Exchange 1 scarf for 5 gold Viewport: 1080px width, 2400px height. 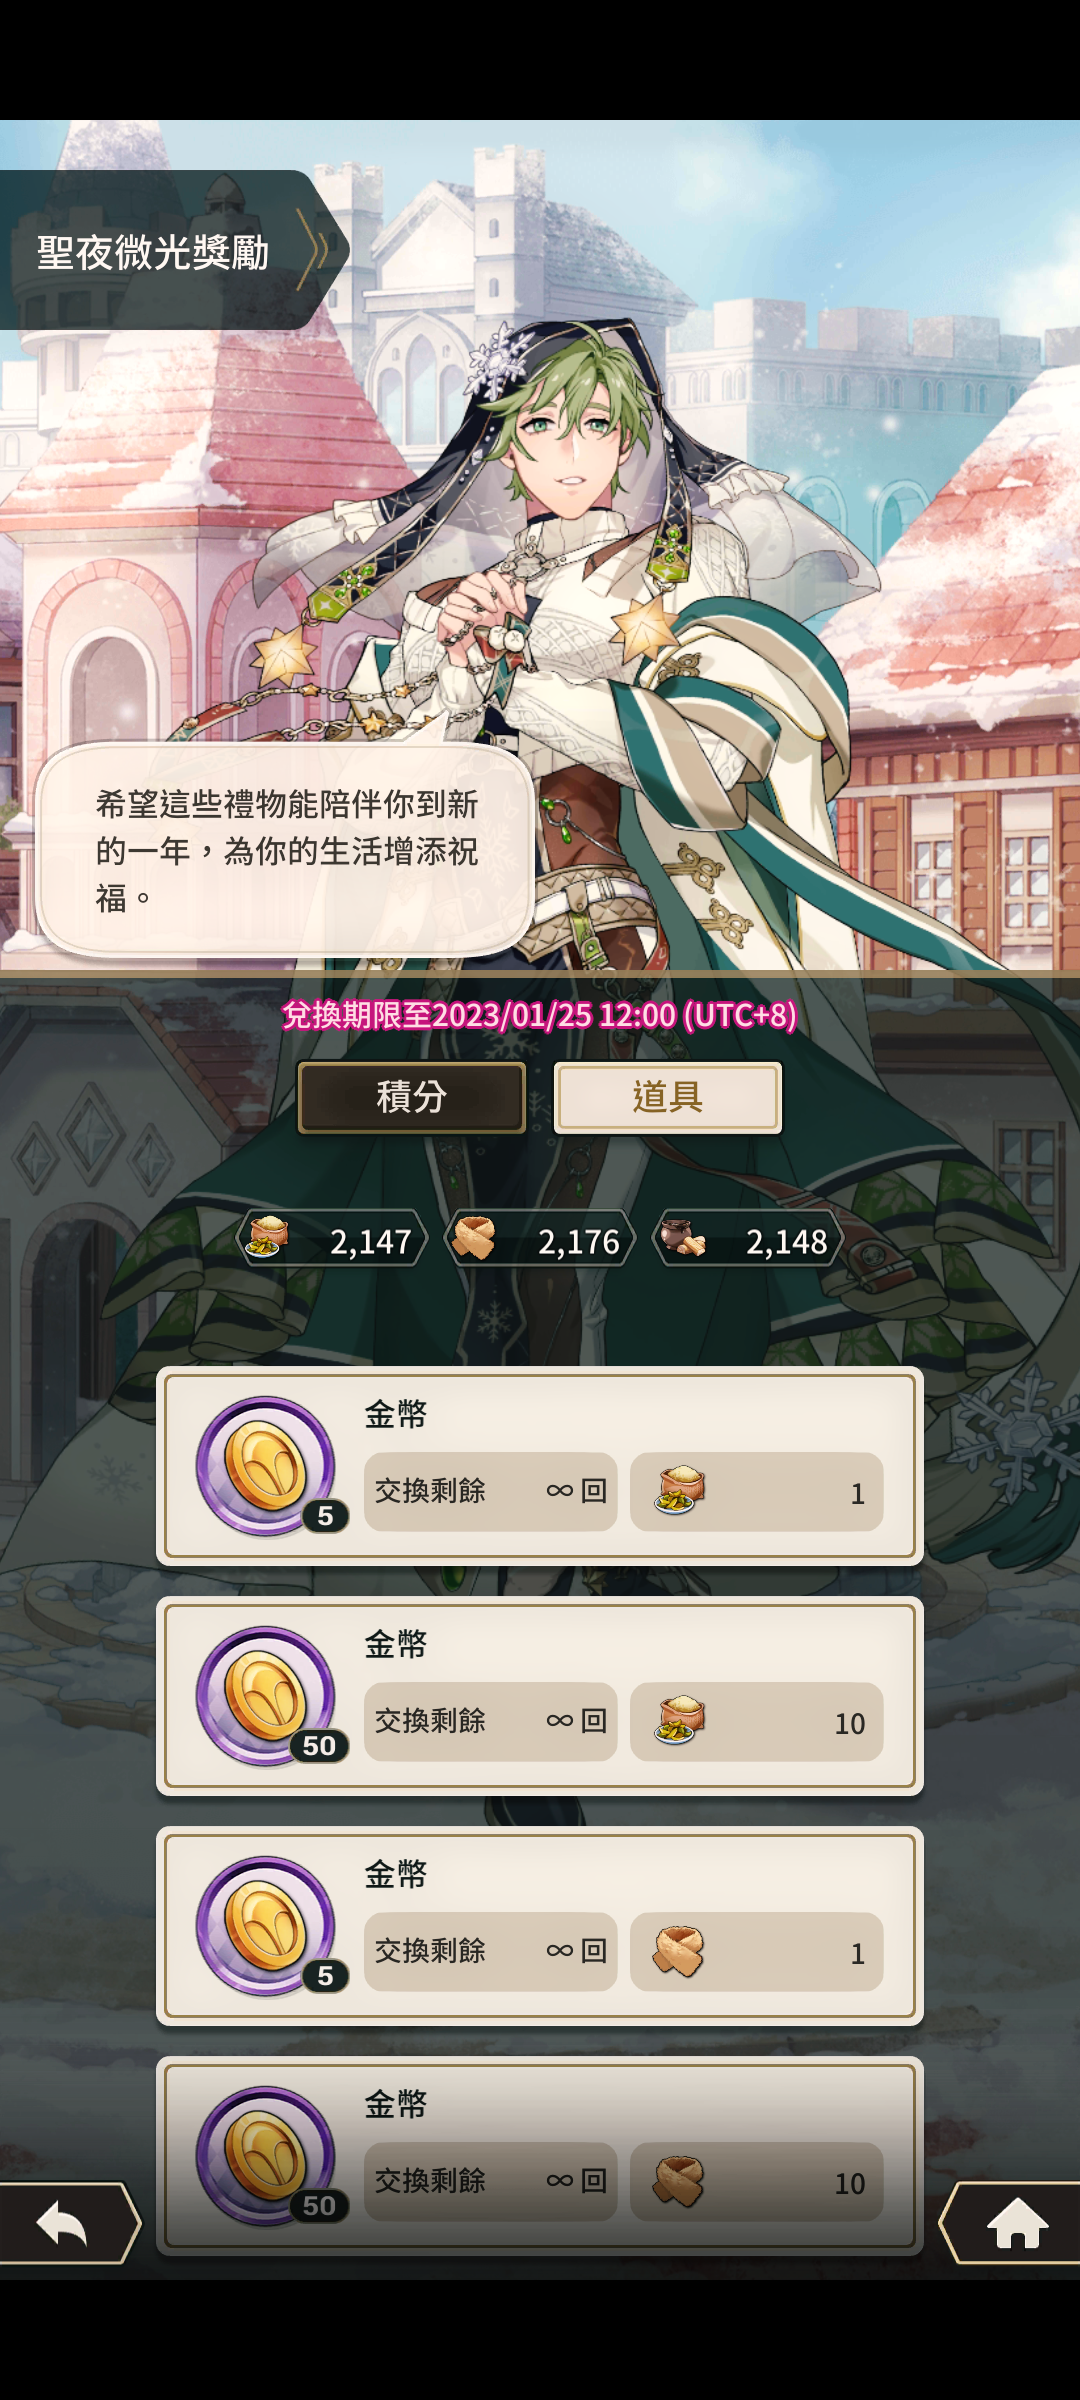pyautogui.click(x=756, y=1952)
